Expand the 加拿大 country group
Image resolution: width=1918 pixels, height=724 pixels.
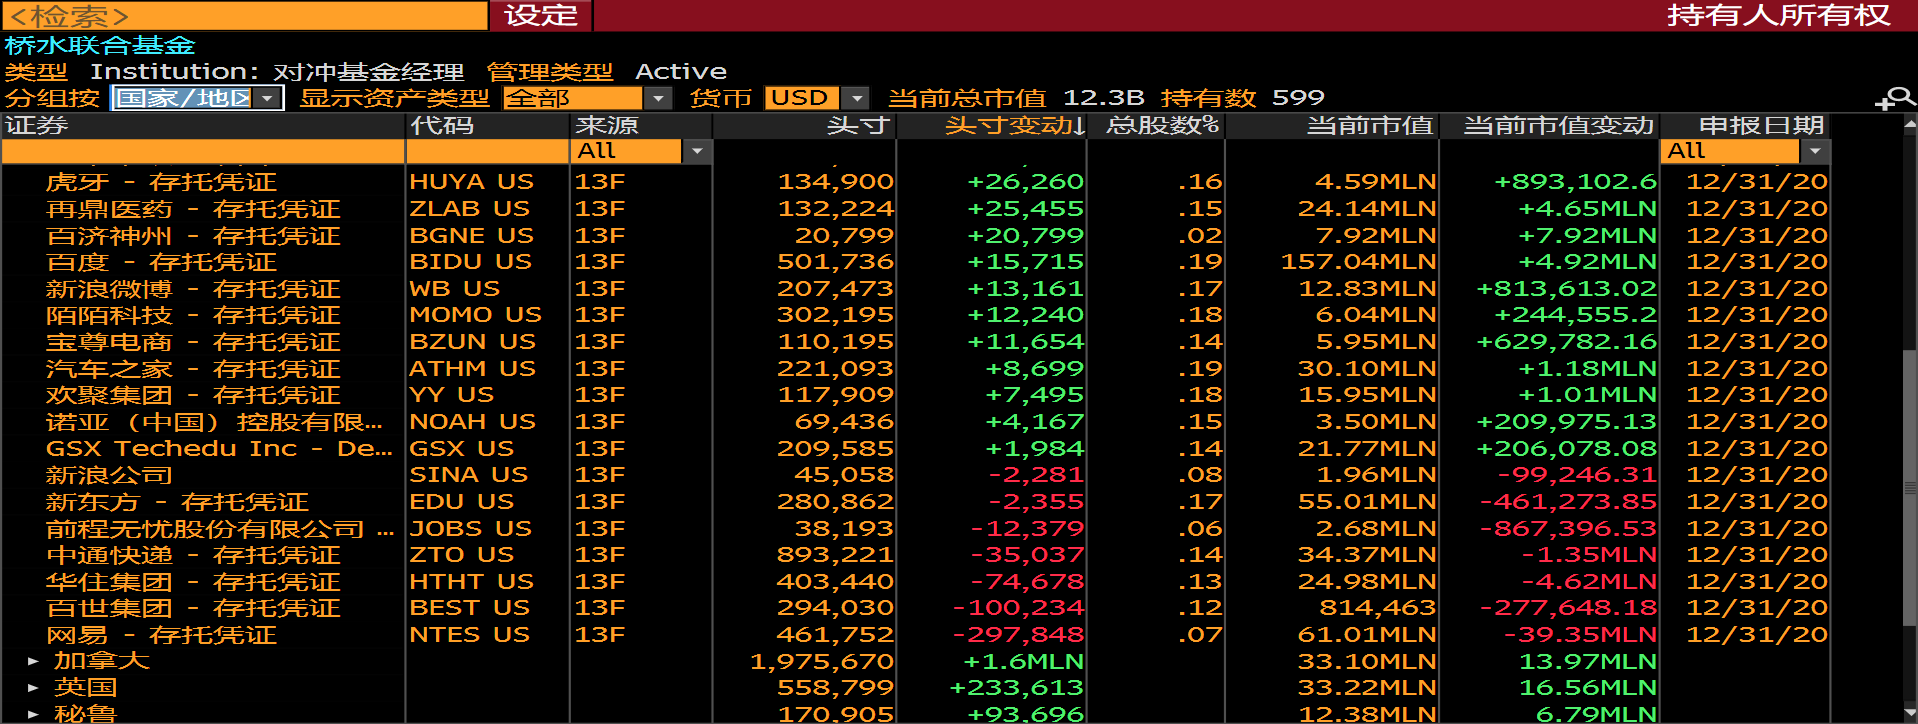[33, 661]
